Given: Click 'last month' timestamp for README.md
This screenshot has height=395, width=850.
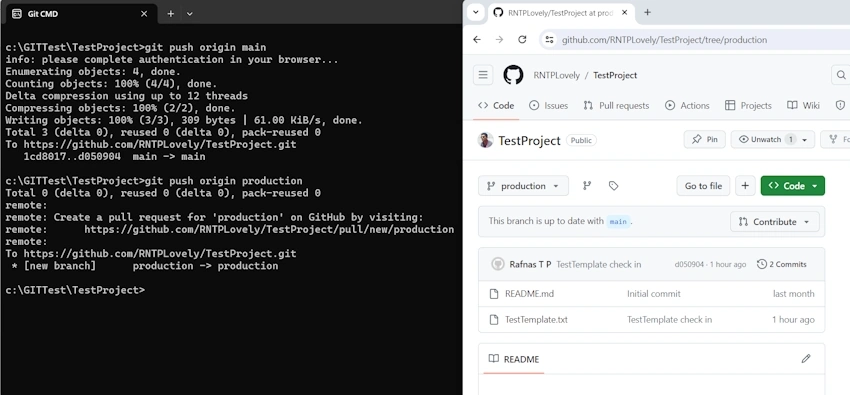Looking at the screenshot, I should 794,294.
